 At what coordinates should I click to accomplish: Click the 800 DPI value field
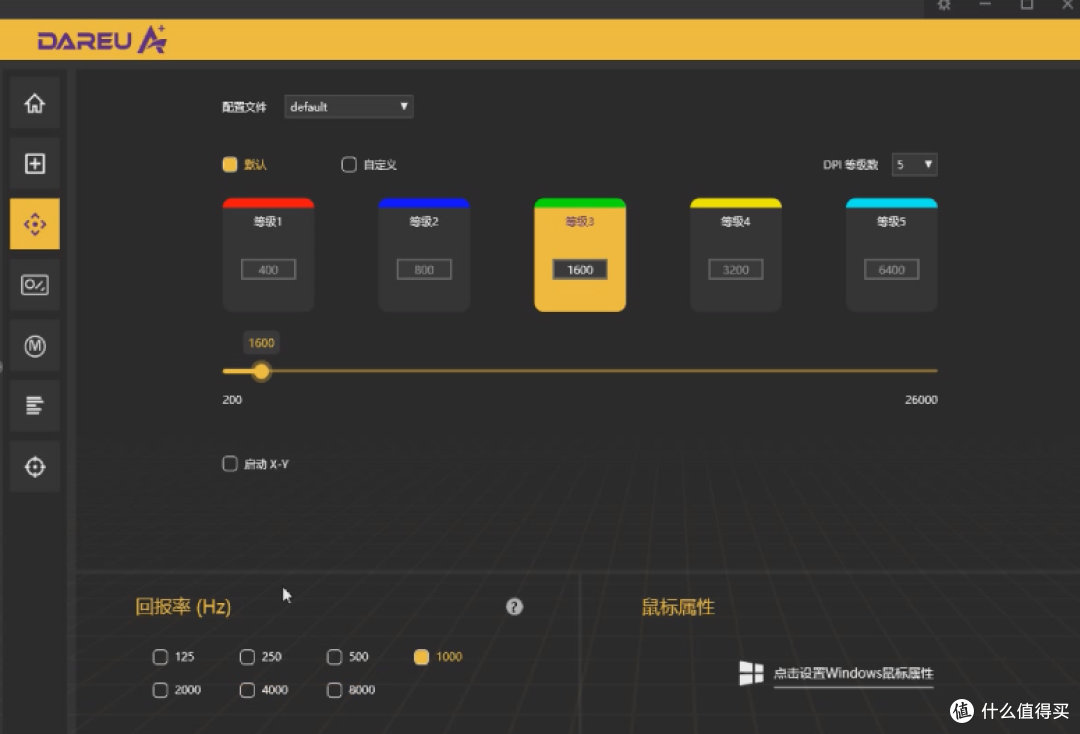point(424,270)
